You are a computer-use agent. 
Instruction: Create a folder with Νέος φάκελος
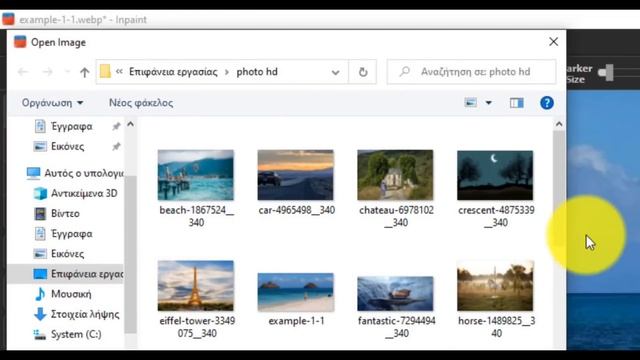(141, 103)
